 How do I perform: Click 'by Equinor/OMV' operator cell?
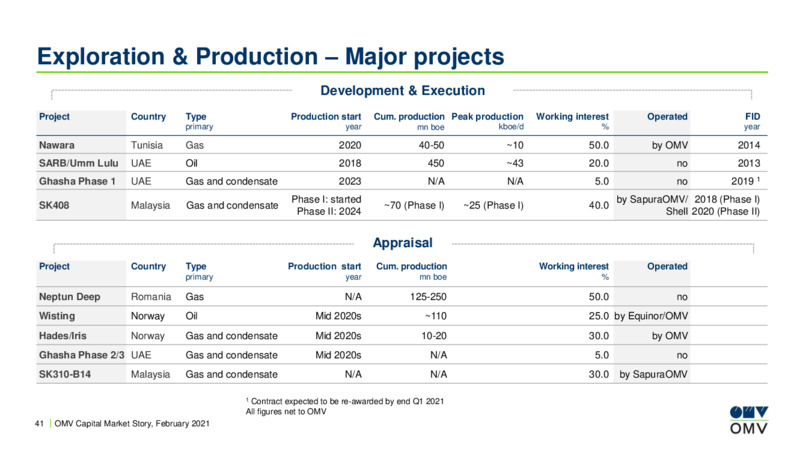[x=651, y=316]
